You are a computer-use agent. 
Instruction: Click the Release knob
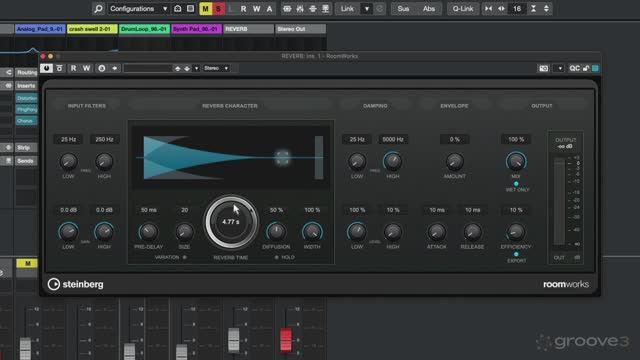472,232
